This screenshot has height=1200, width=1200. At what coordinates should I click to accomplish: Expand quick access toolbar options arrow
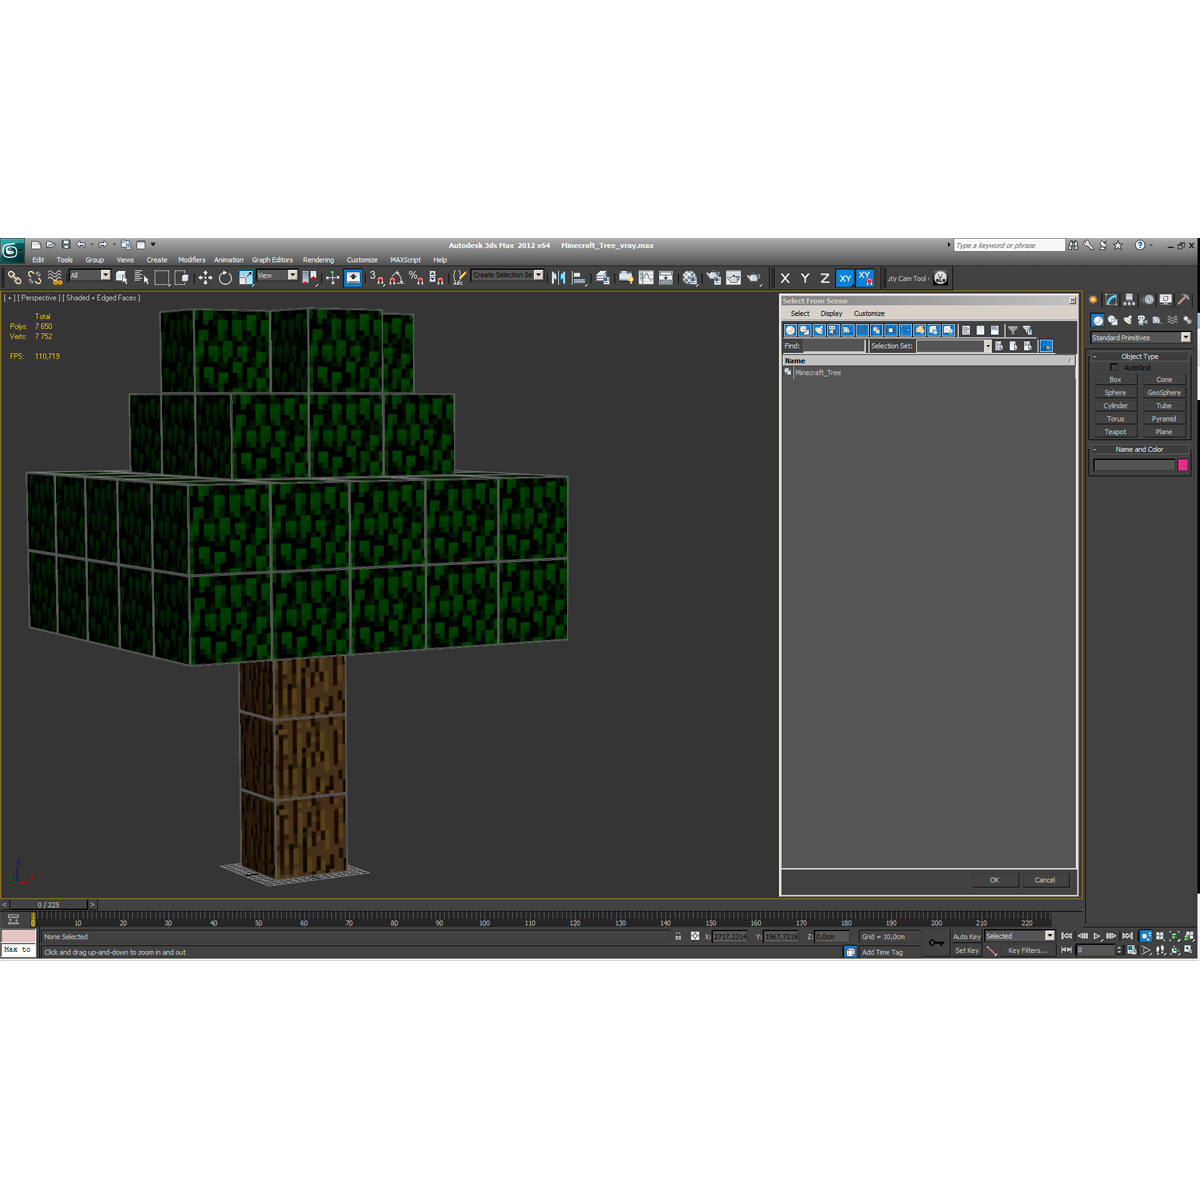[x=153, y=245]
